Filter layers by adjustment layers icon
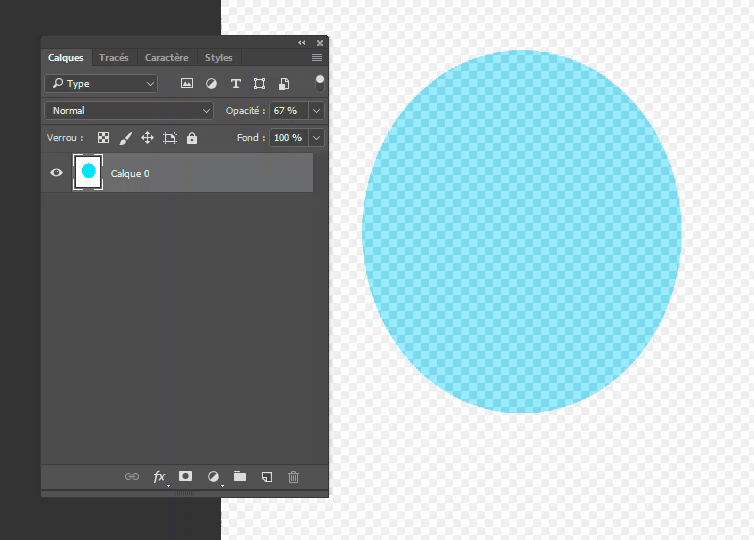Screen dimensions: 754x540 (211, 84)
